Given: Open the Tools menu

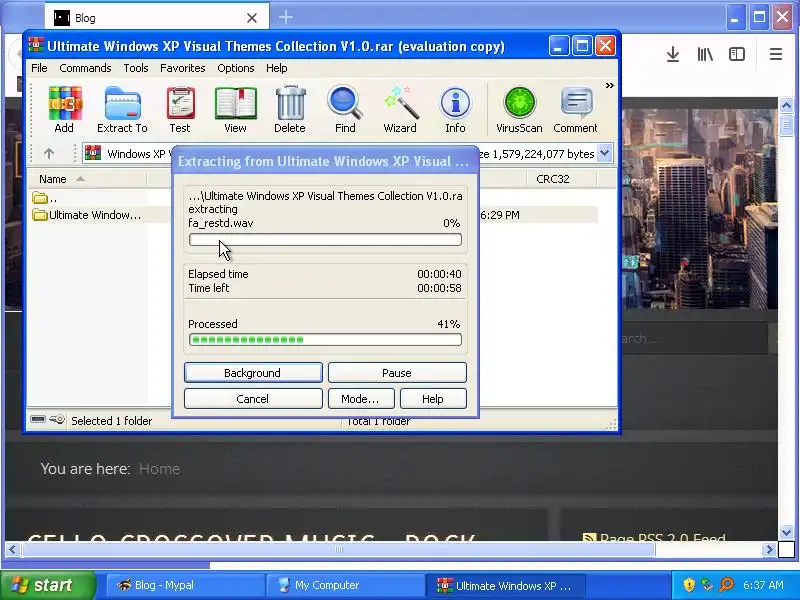Looking at the screenshot, I should [136, 68].
